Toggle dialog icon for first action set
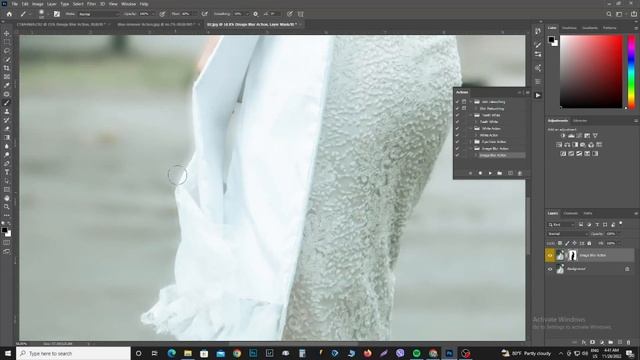The image size is (640, 360). (464, 102)
